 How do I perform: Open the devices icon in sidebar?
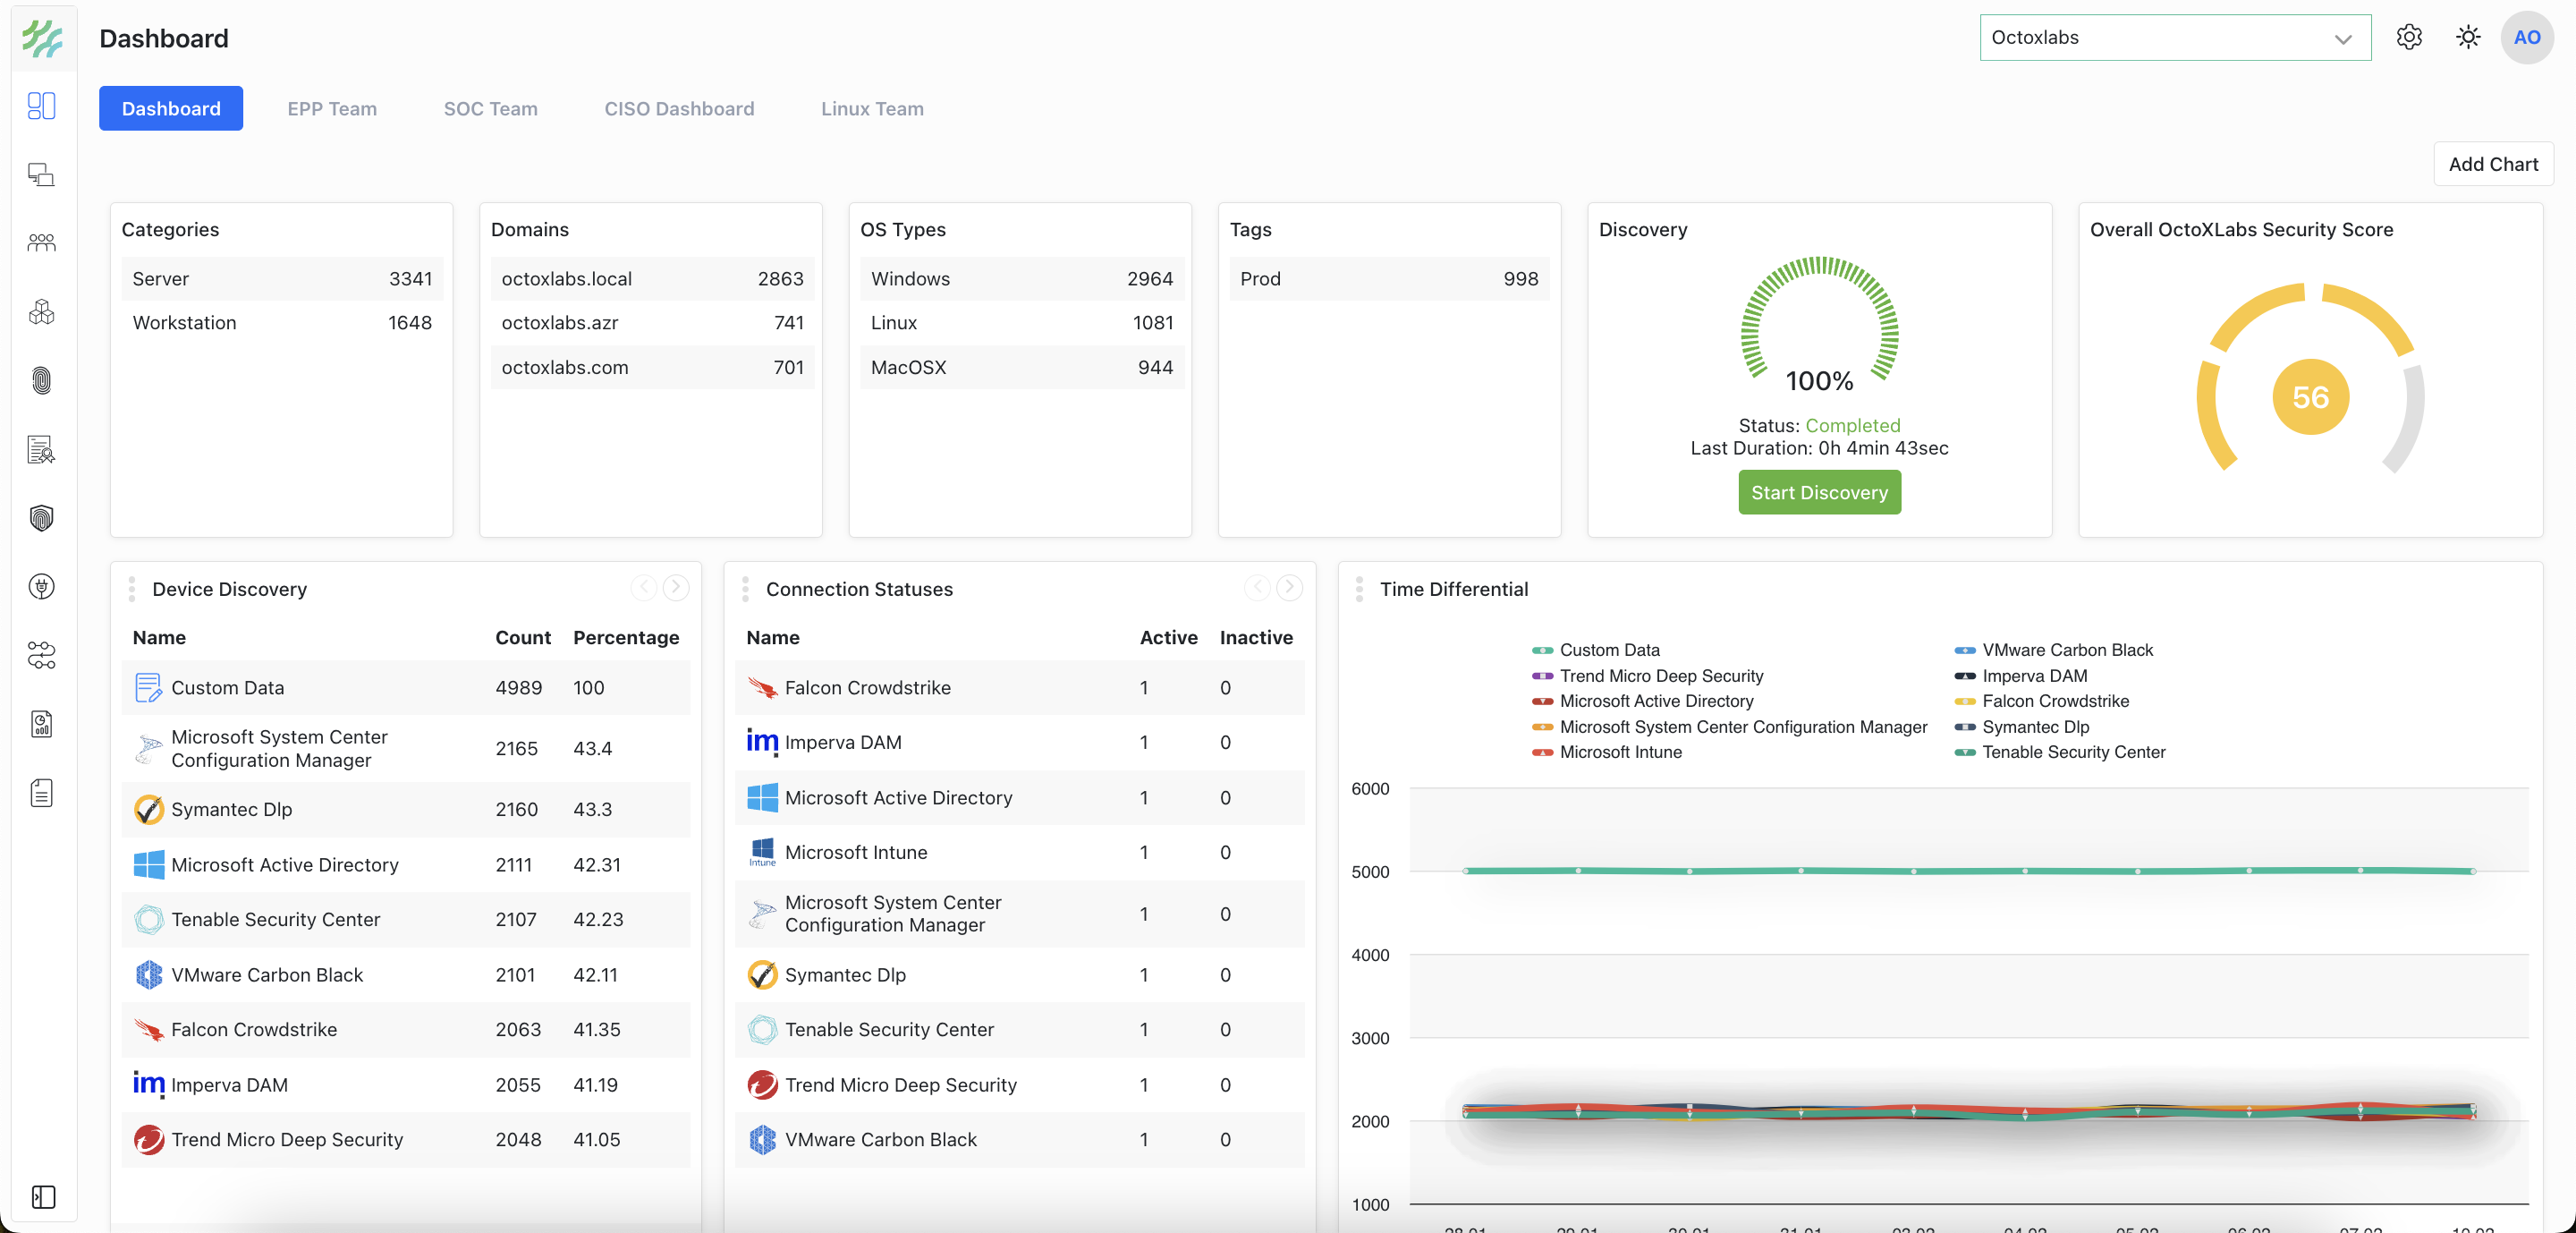point(41,175)
